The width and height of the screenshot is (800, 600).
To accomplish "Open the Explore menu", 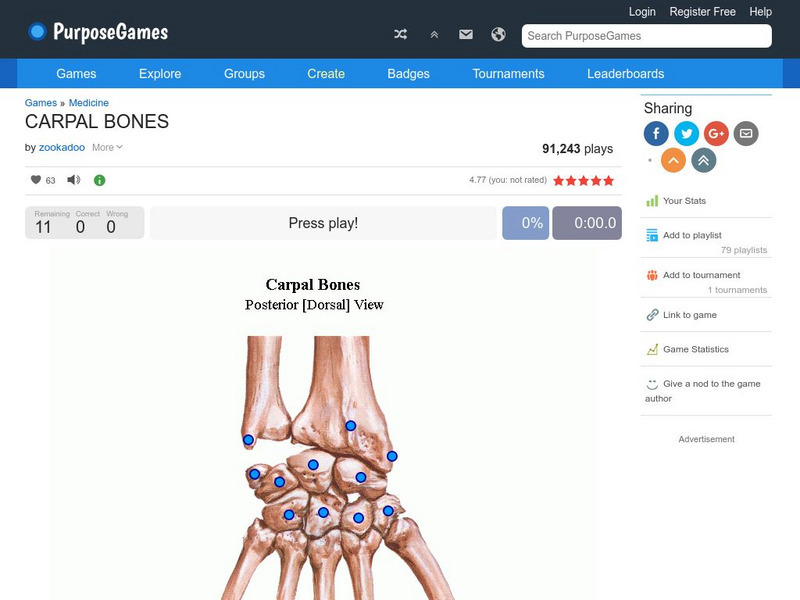I will click(x=159, y=73).
